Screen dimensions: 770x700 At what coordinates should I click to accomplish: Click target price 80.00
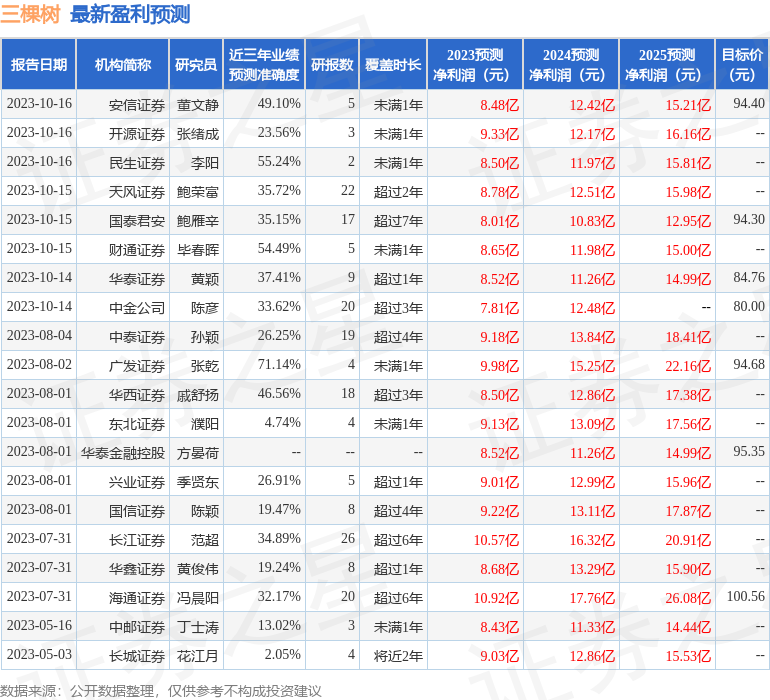(749, 306)
